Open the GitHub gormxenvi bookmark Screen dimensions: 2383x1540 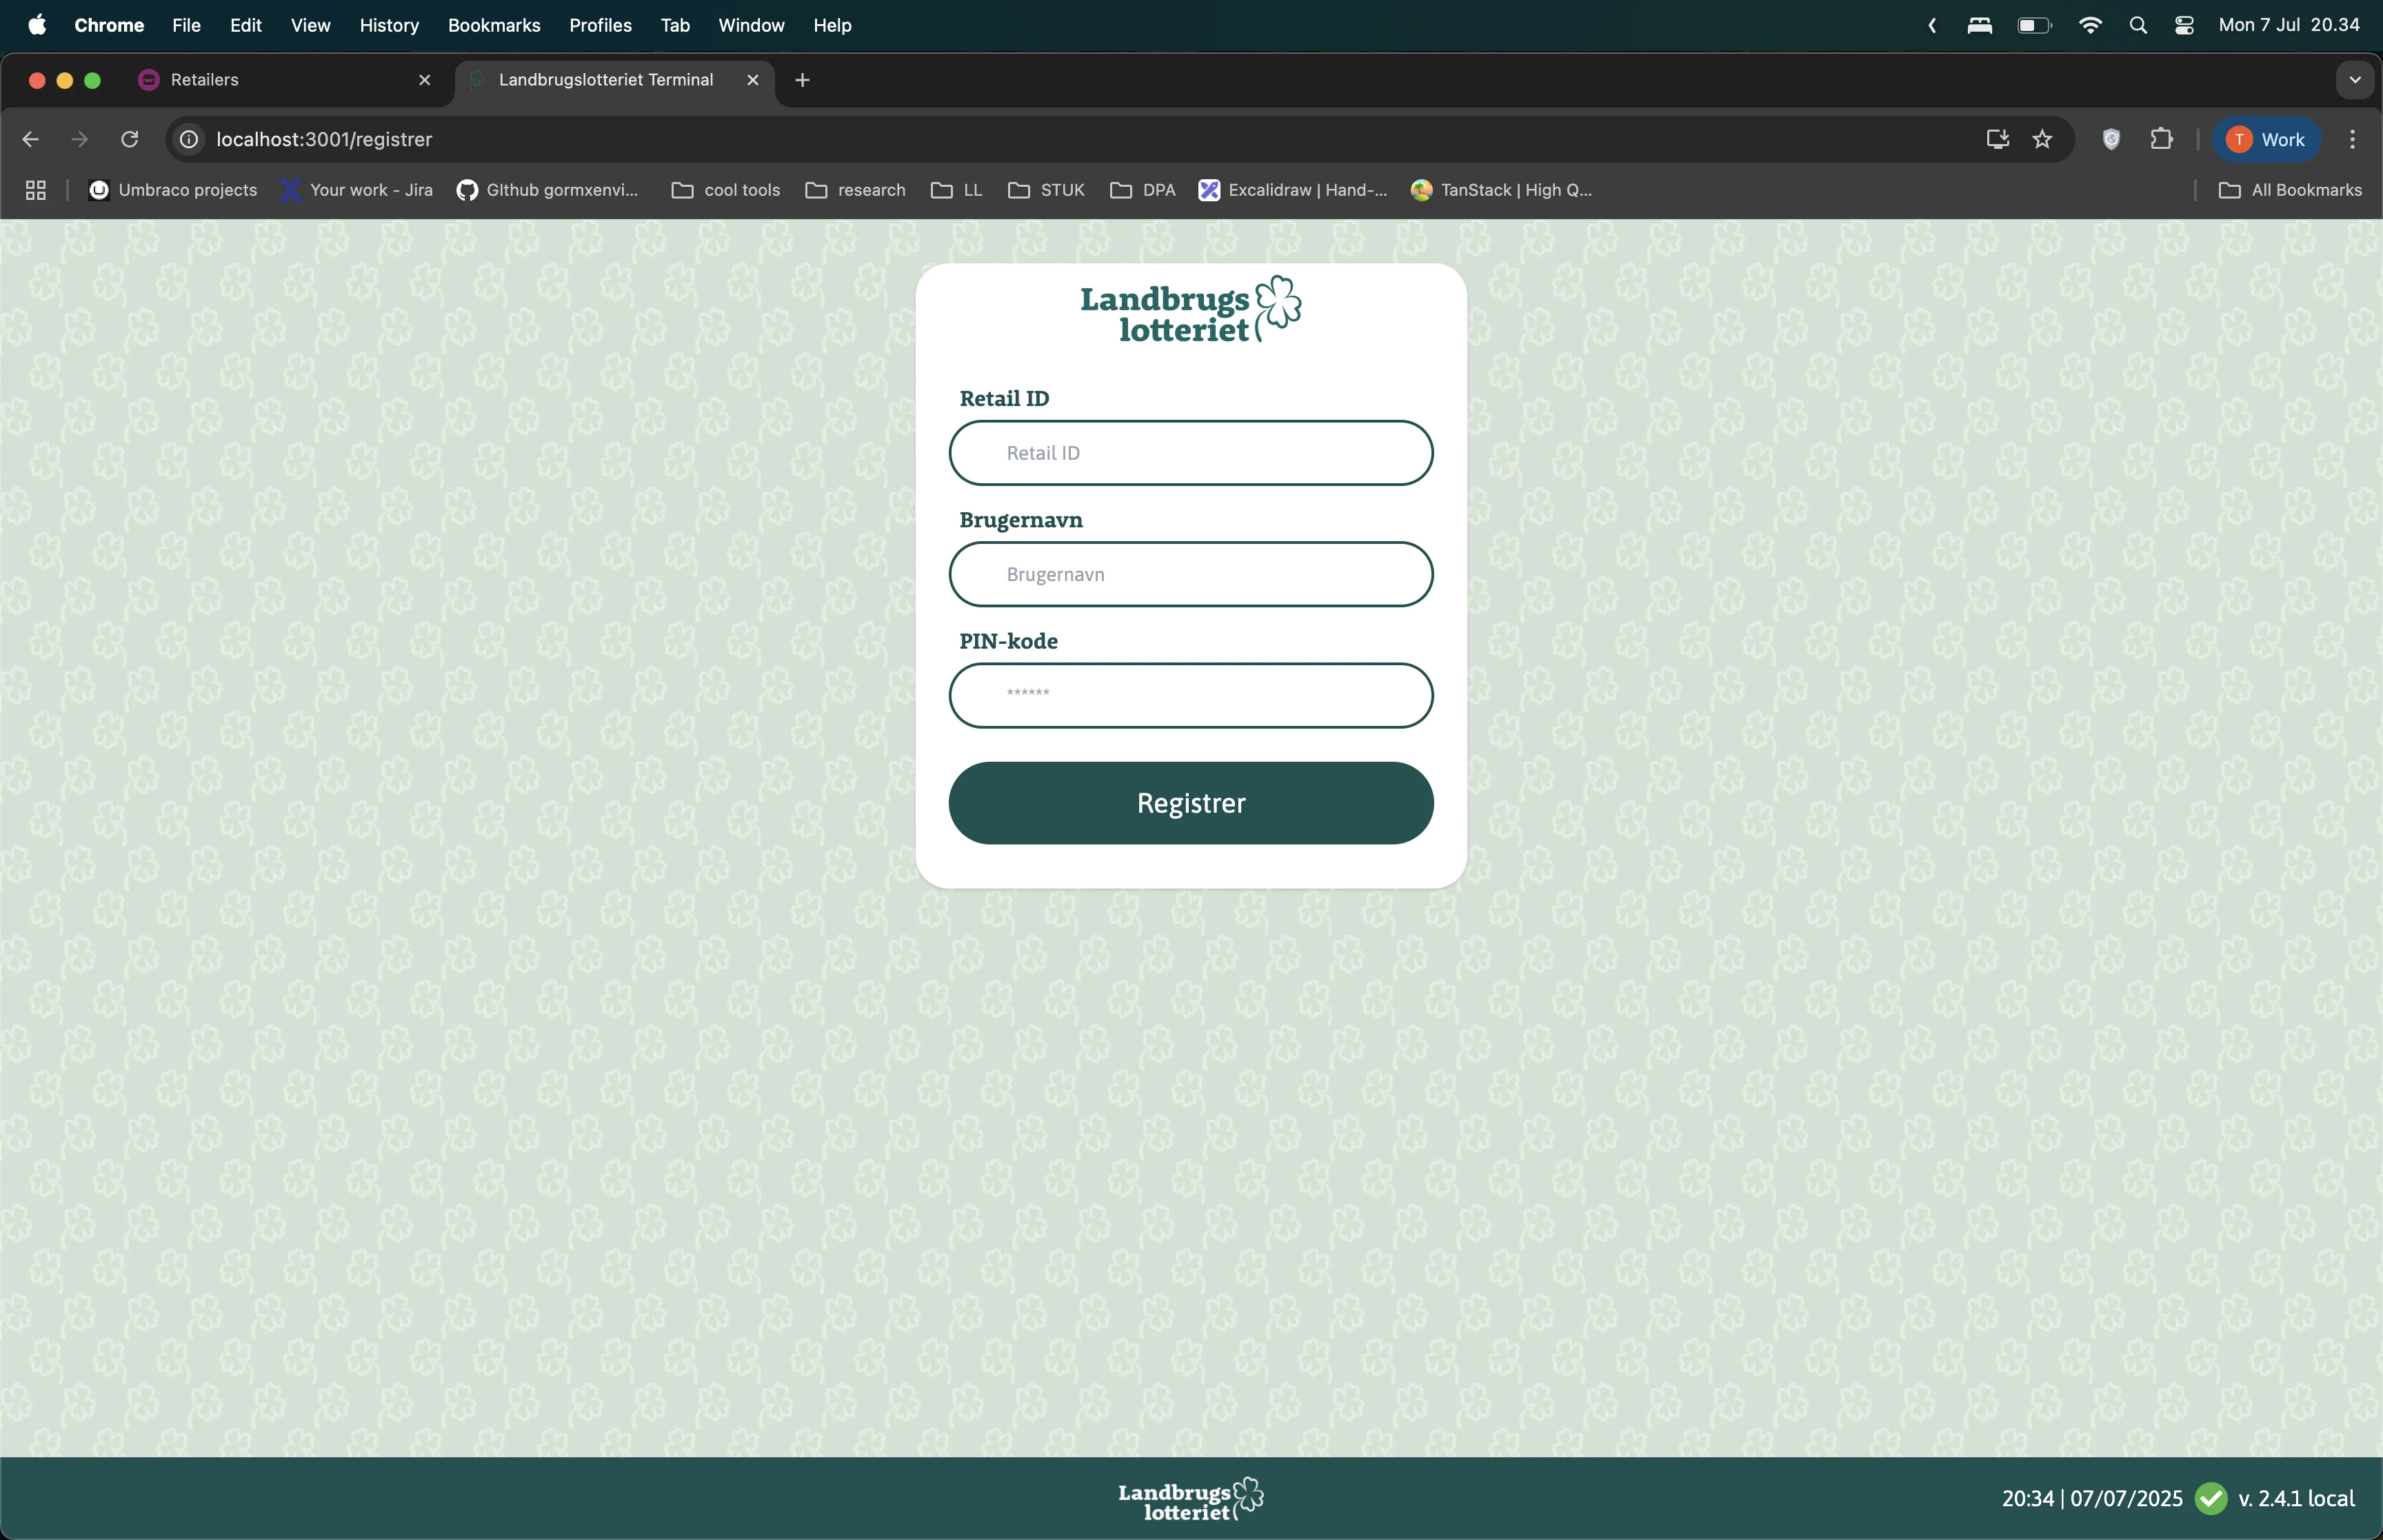coord(548,190)
